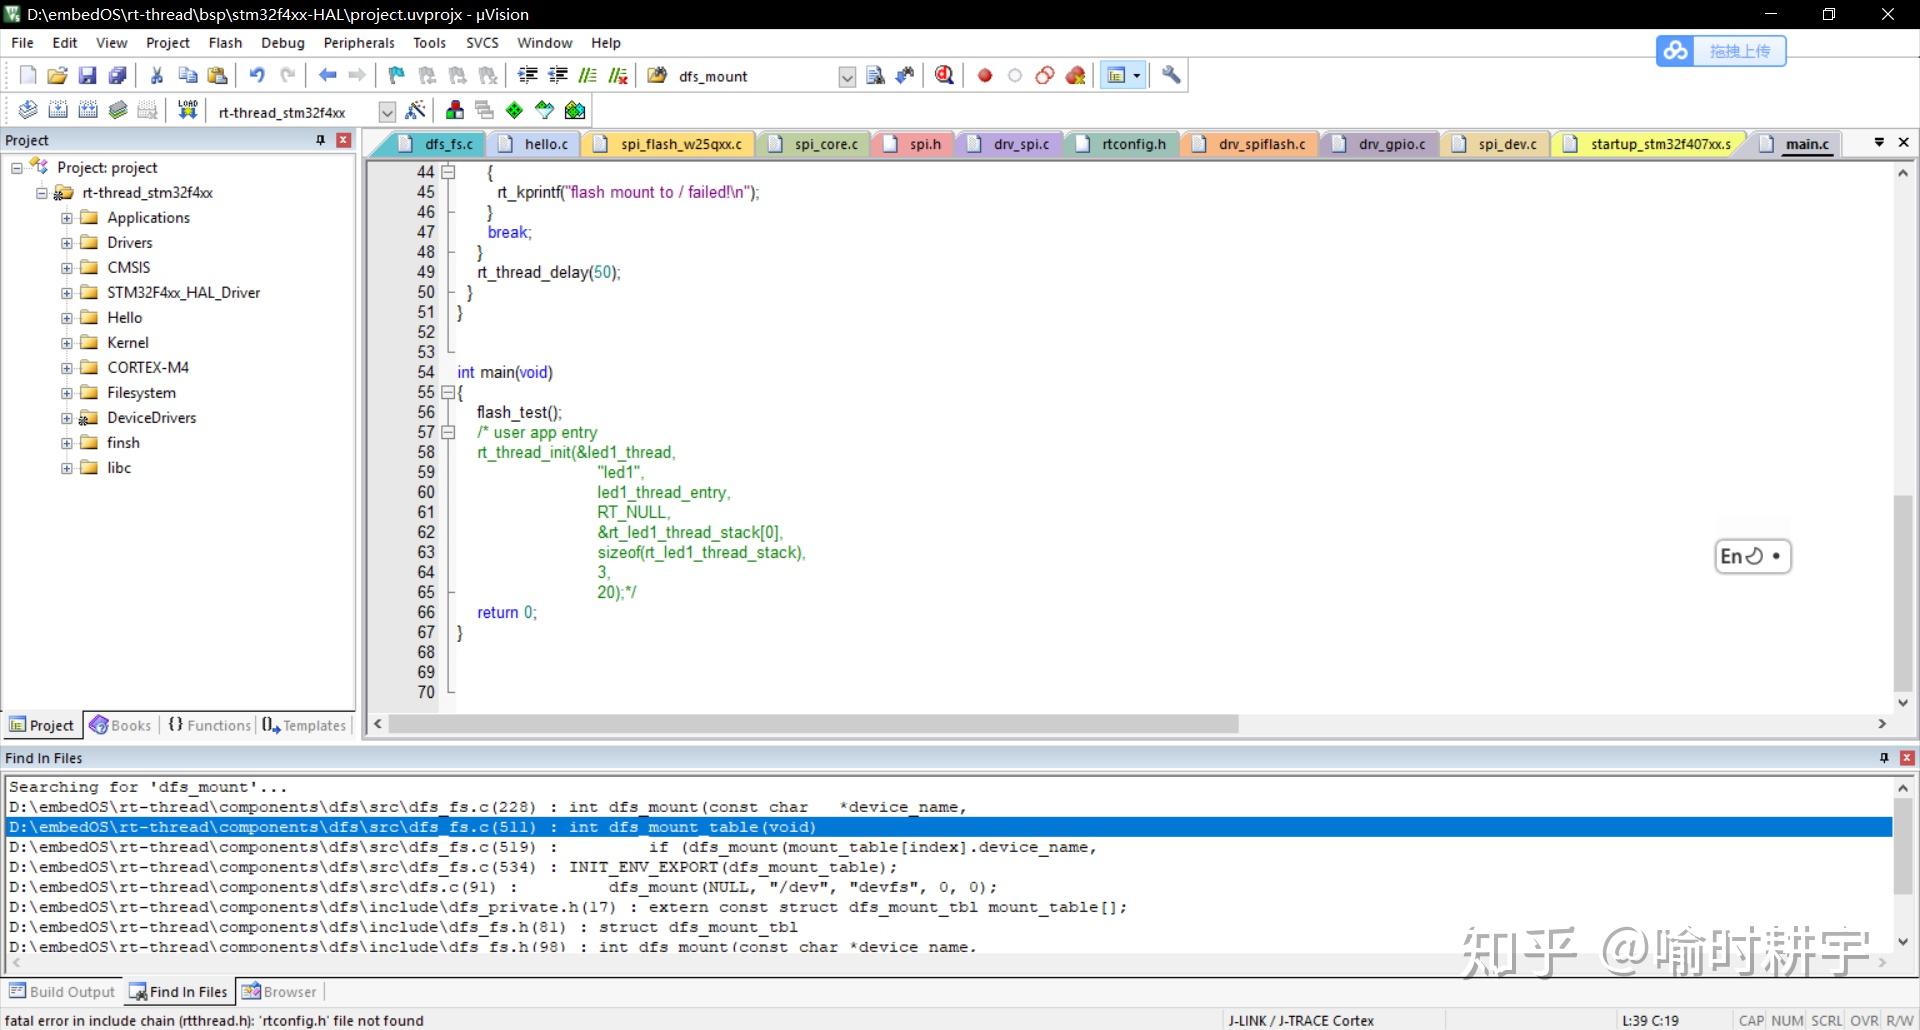Screen dimensions: 1920x1030
Task: Uncomment selection icon with red x
Action: [618, 76]
